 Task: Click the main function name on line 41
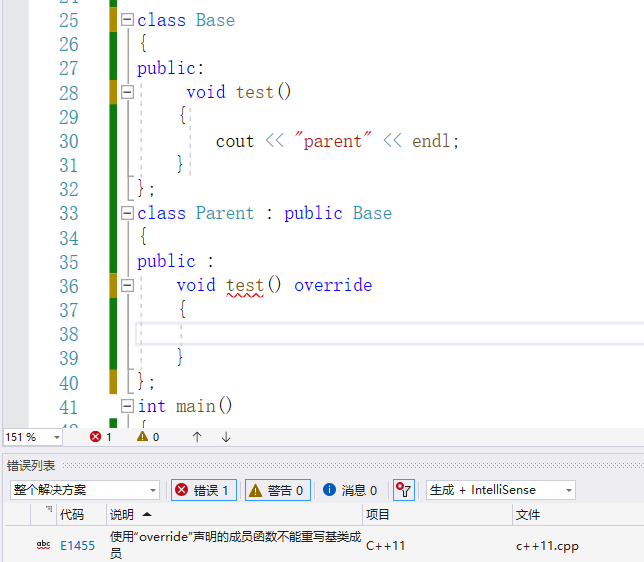(x=196, y=406)
